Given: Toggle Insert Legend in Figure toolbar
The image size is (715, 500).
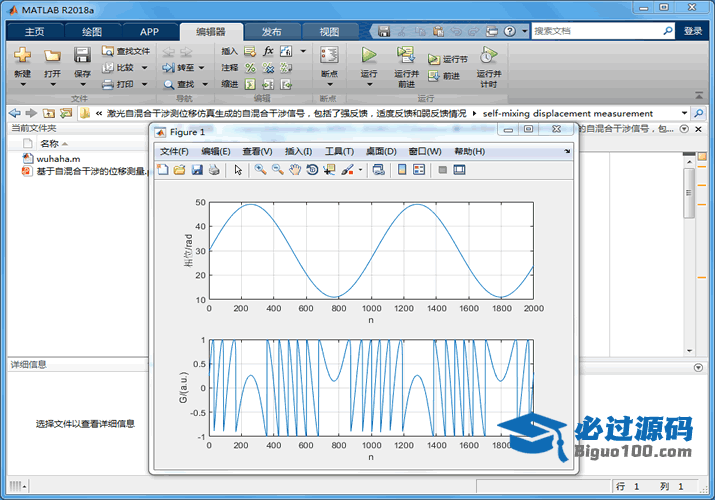Looking at the screenshot, I should click(419, 170).
